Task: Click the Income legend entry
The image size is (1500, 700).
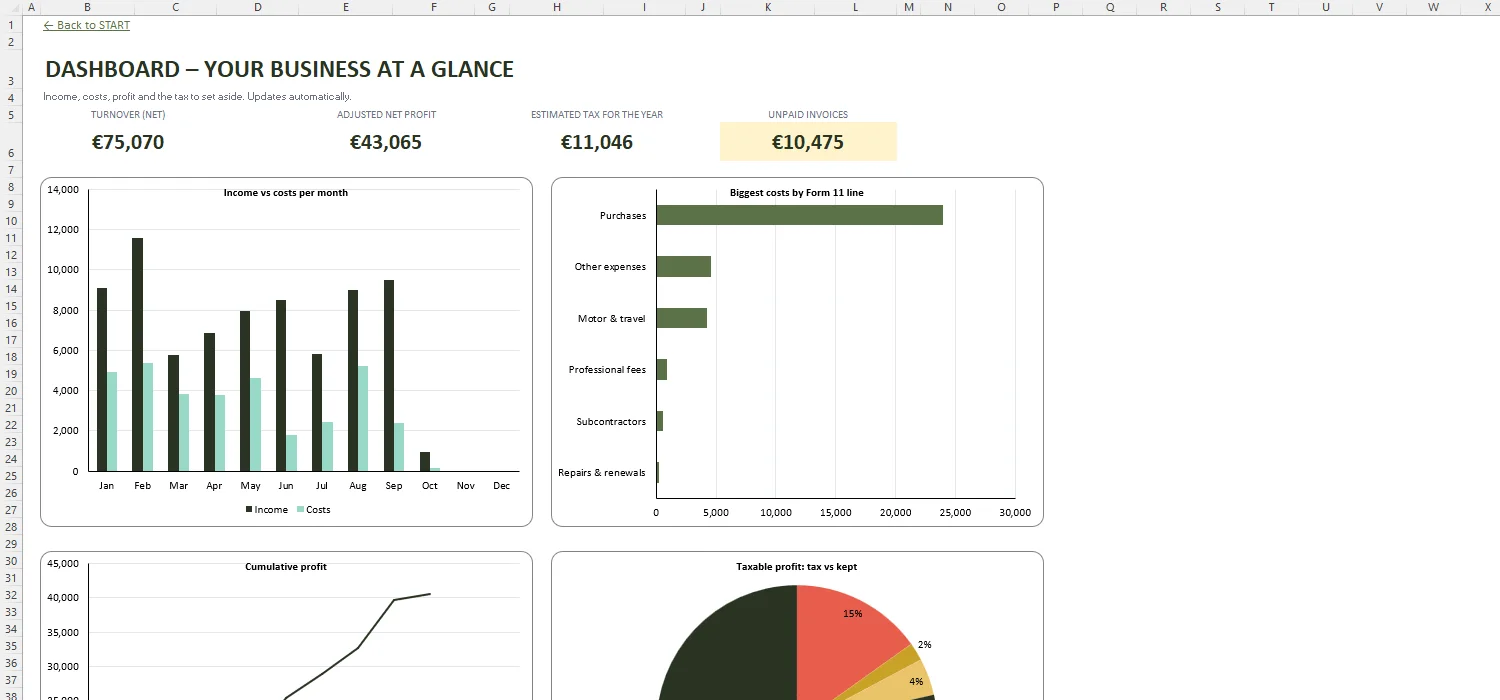Action: [267, 509]
